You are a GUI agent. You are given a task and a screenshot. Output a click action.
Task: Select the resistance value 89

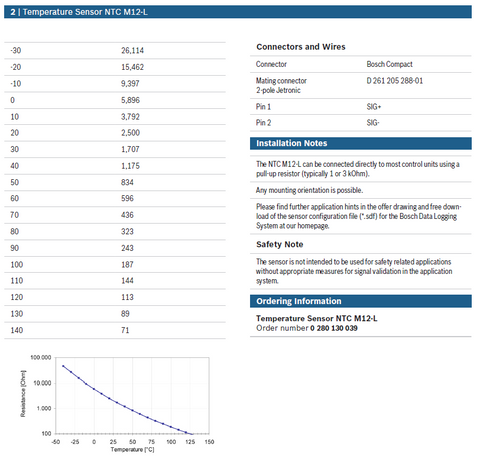pos(125,314)
